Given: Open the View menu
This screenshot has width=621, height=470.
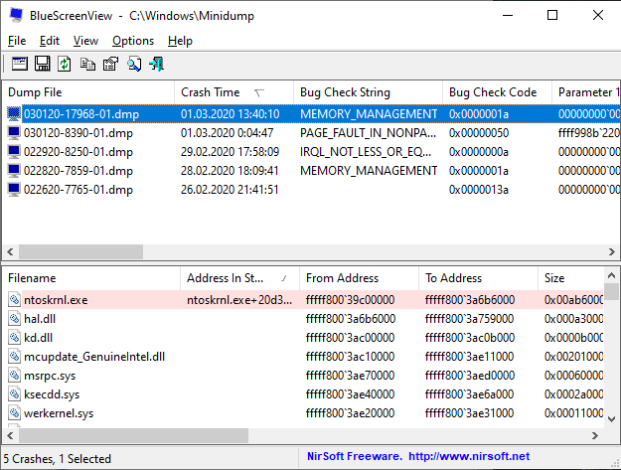Looking at the screenshot, I should pos(86,41).
